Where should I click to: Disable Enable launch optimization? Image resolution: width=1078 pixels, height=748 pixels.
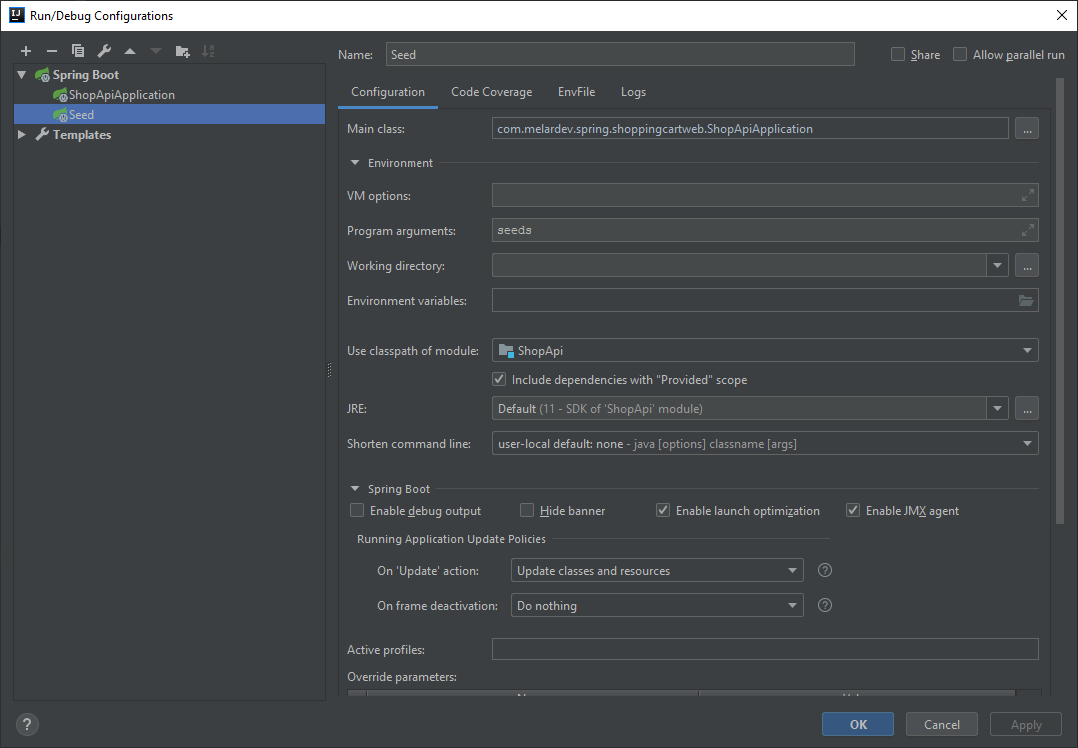pos(663,510)
